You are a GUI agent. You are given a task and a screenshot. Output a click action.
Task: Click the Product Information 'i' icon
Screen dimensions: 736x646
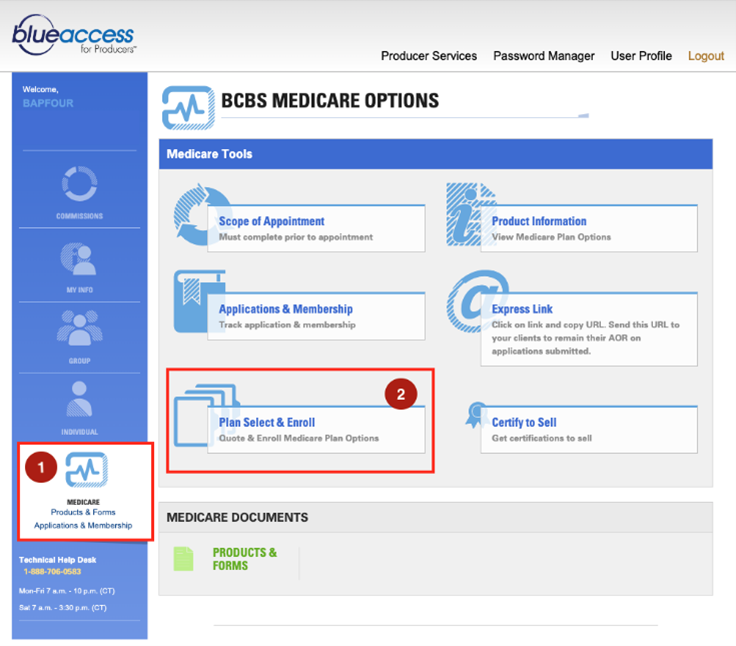(468, 213)
